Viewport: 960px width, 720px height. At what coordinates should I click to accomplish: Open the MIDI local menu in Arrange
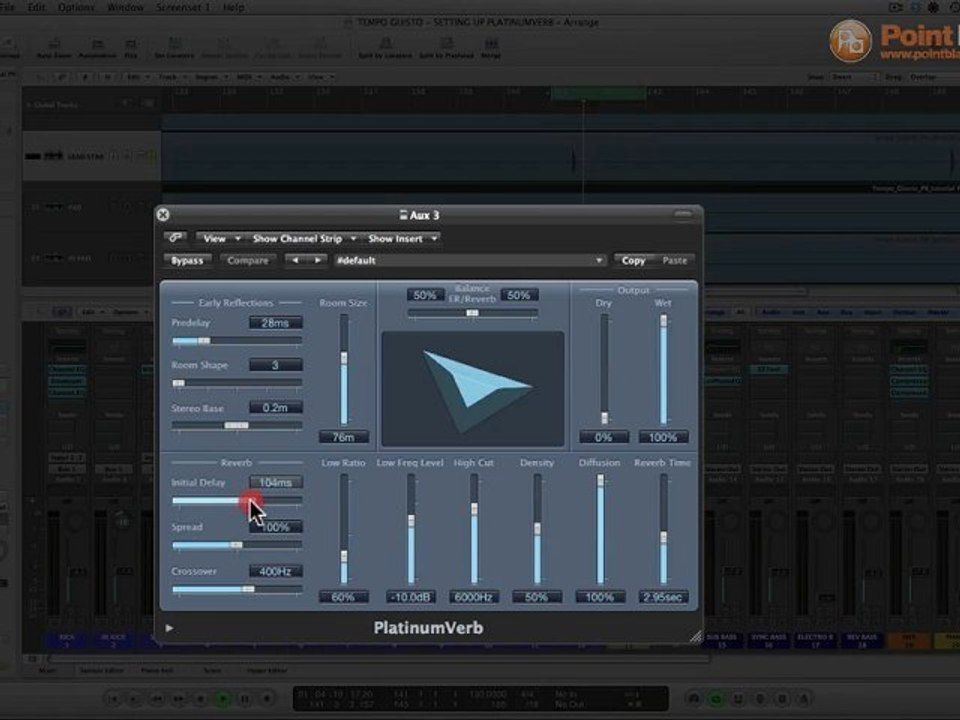pyautogui.click(x=248, y=77)
